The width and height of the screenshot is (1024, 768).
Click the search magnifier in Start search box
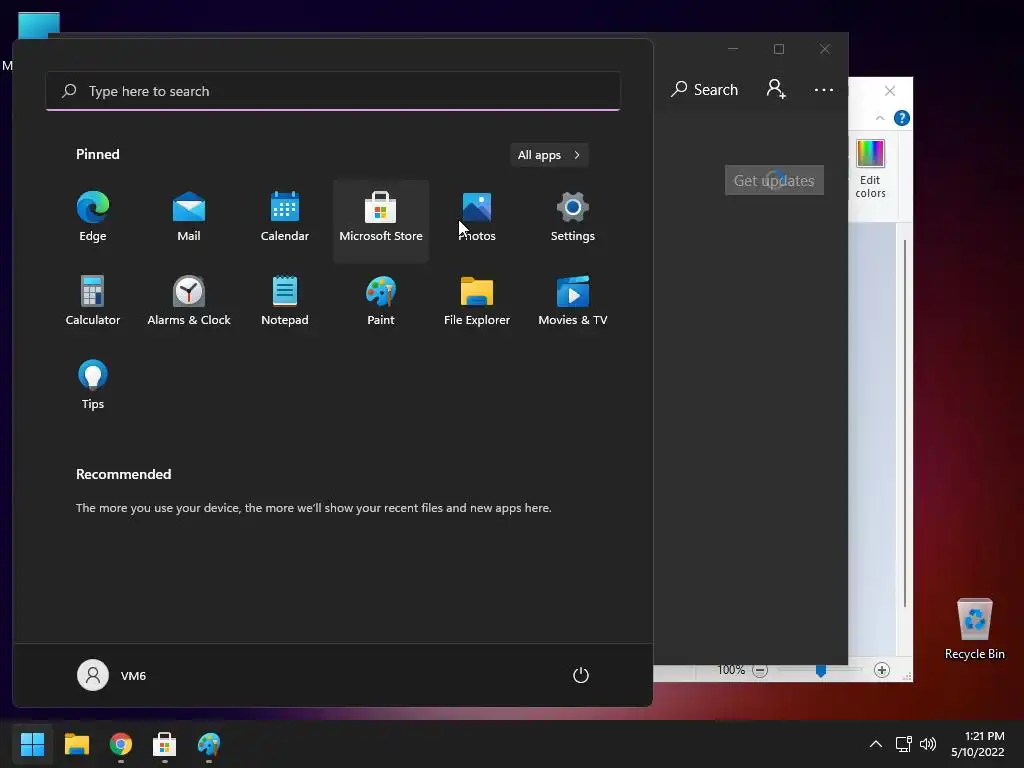tap(69, 91)
